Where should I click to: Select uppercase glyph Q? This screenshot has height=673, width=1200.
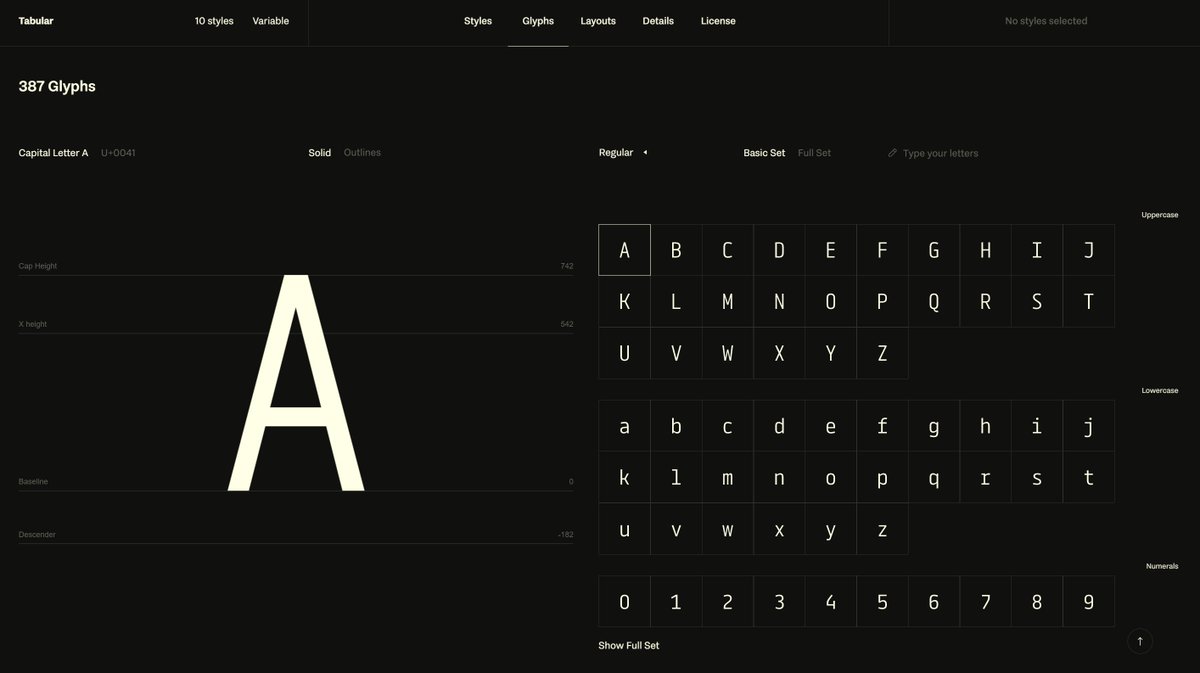pos(934,301)
